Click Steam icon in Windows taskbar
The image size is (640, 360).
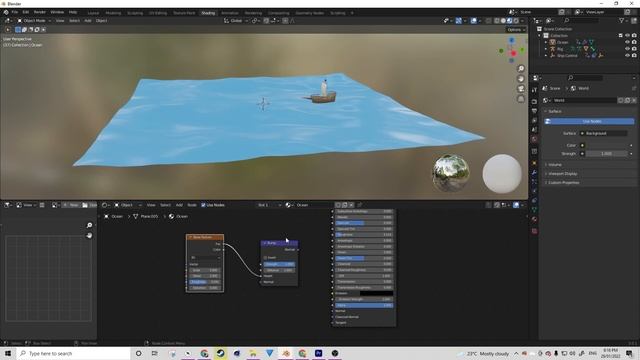220,353
